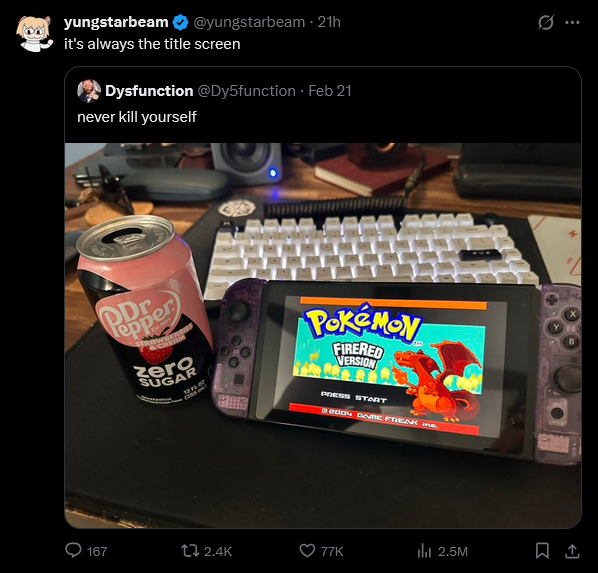Click the Feb 21 quoted tweet date
Screen dimensions: 598x573
(330, 91)
